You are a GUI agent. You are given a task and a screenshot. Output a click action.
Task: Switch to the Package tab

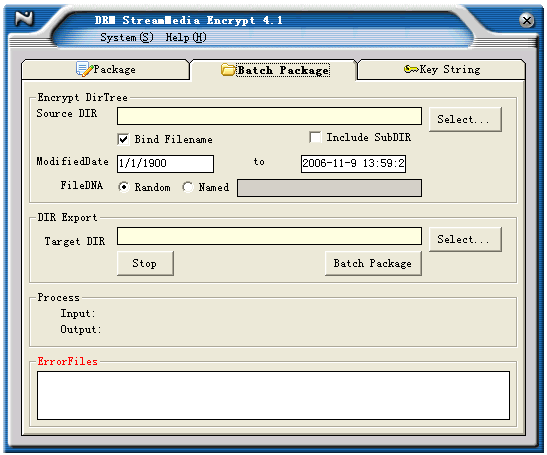coord(106,69)
